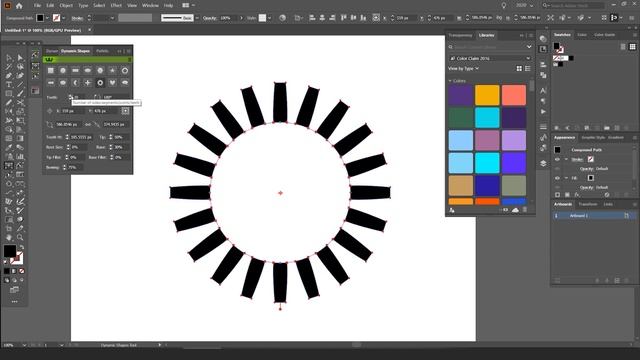This screenshot has width=640, height=360.
Task: Open Color Claim 2016 library dropdown
Action: [490, 58]
